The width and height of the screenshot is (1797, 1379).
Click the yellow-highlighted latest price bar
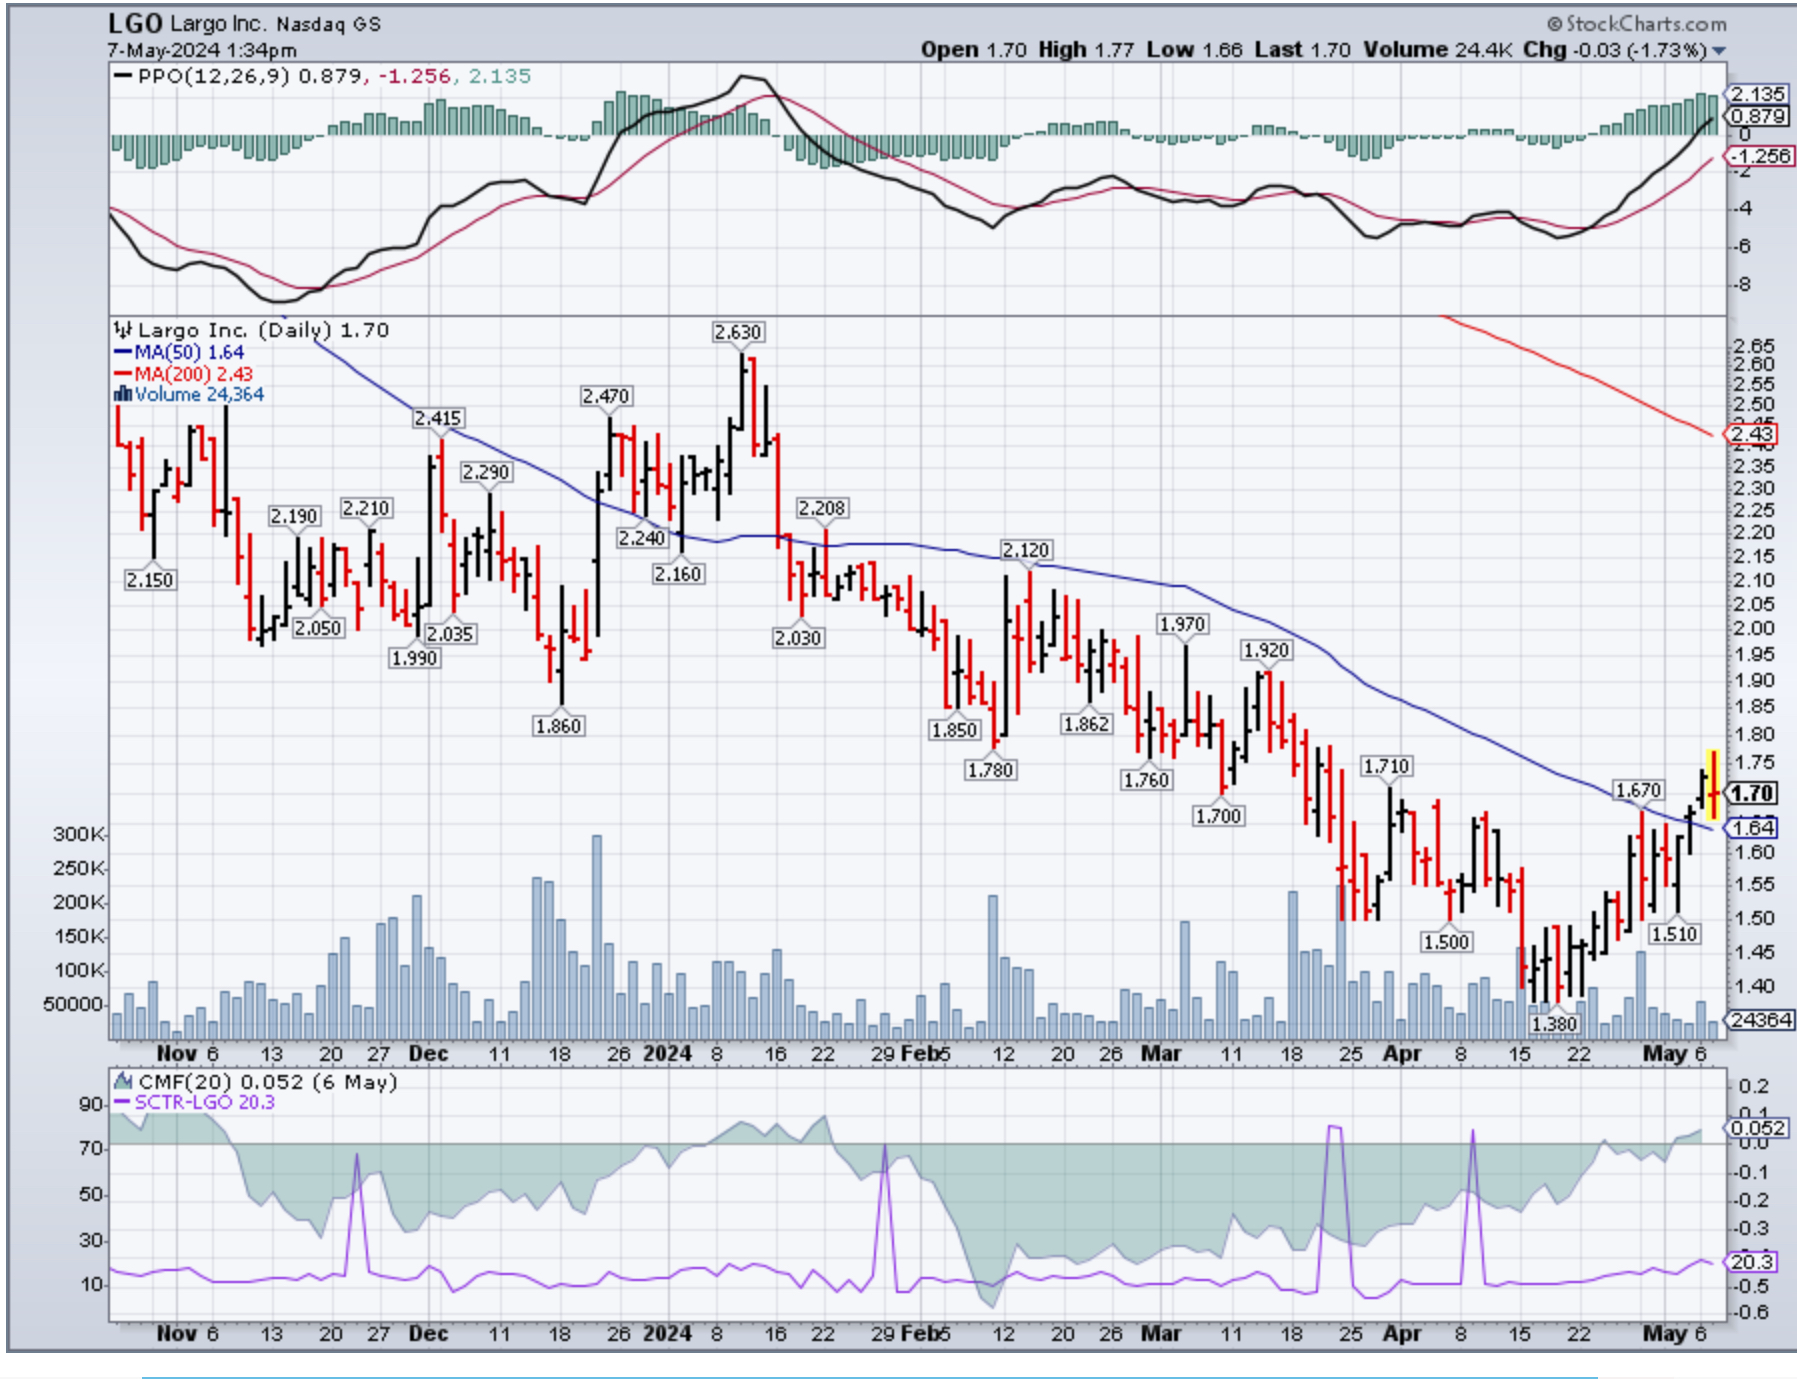1713,786
